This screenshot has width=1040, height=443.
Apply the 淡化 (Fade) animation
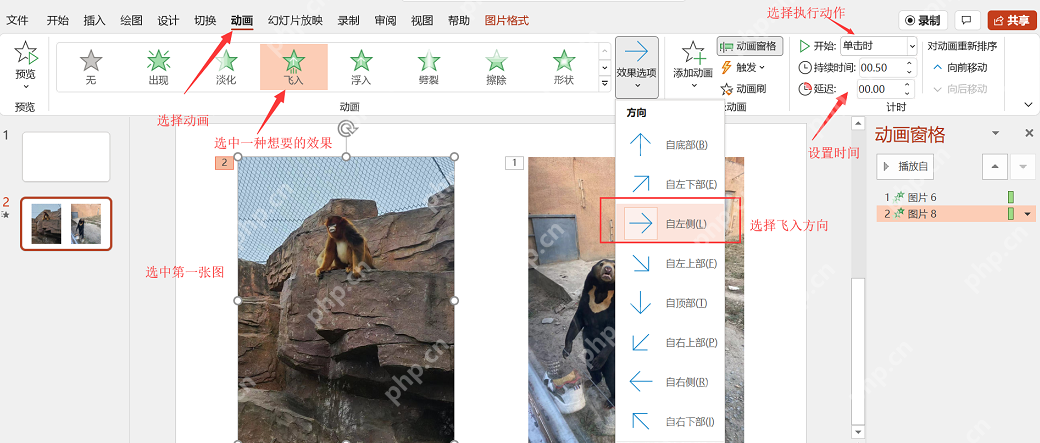coord(226,68)
